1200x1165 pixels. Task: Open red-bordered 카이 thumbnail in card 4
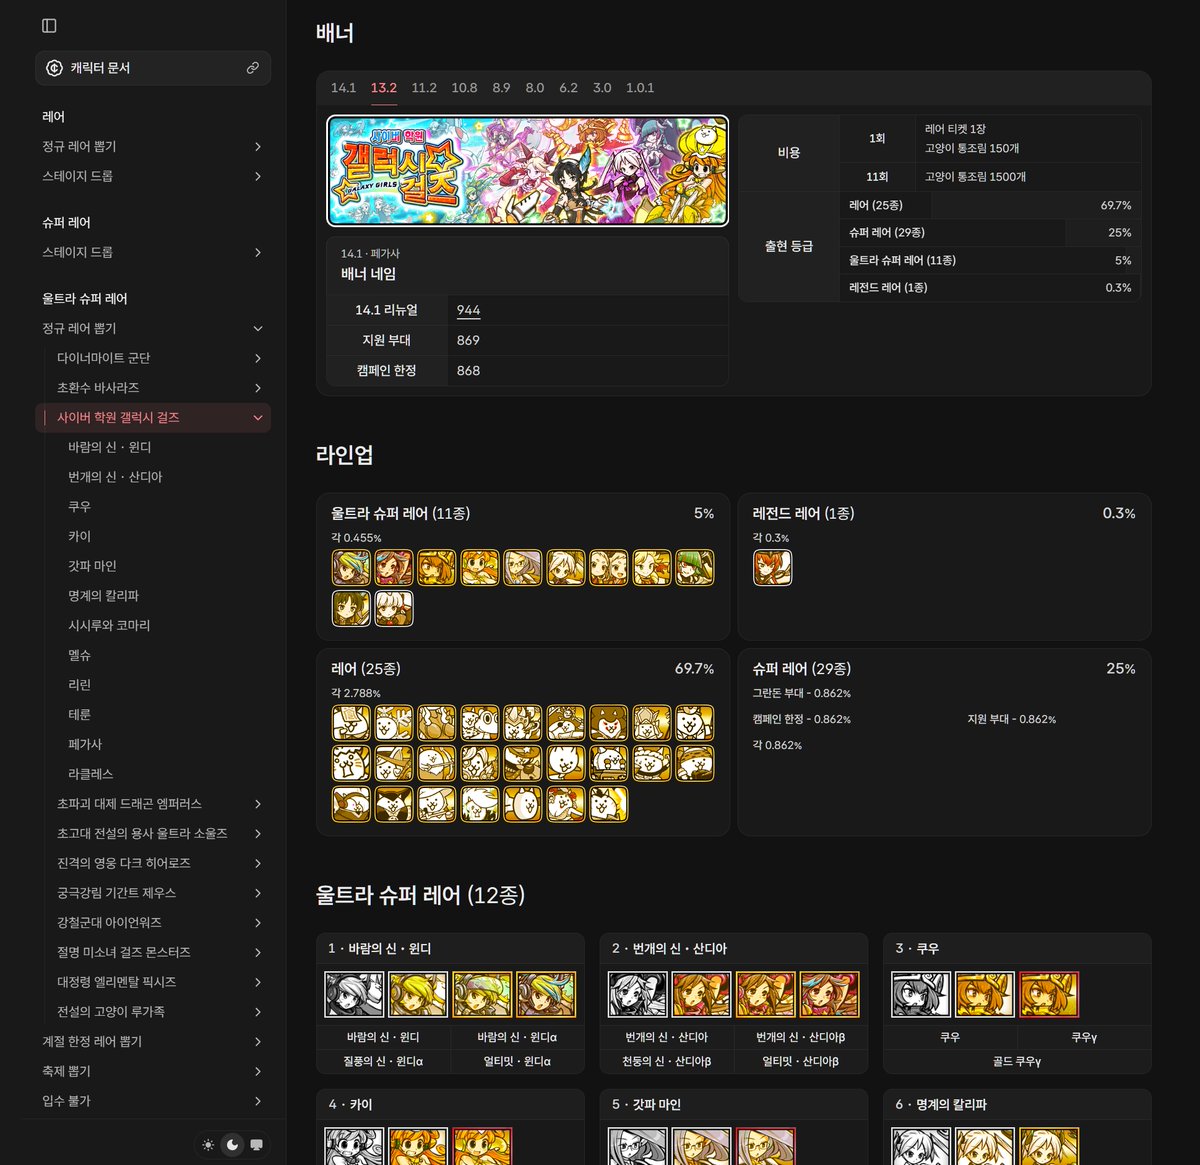(482, 1146)
